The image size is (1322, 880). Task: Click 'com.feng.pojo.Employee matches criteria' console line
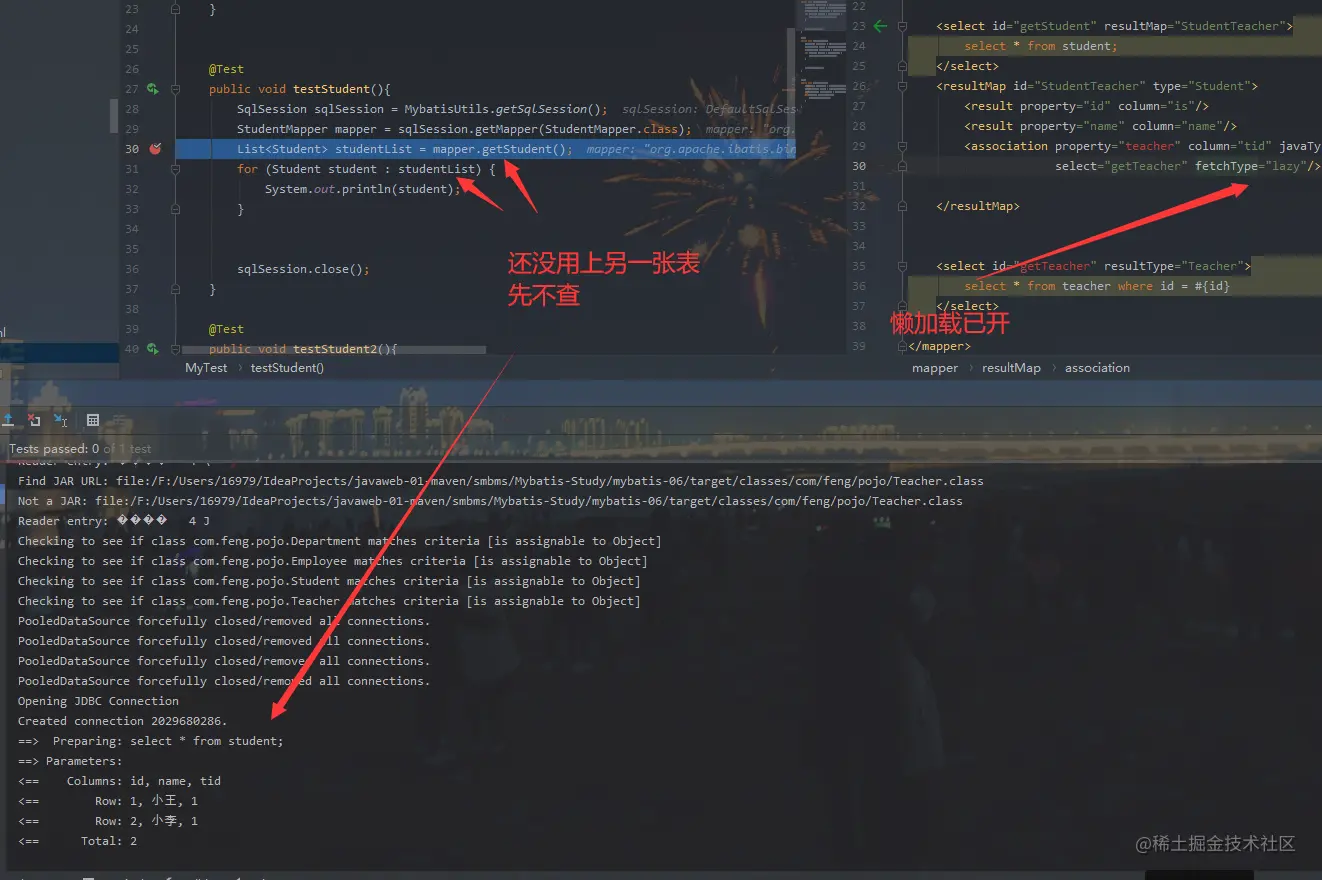point(333,561)
